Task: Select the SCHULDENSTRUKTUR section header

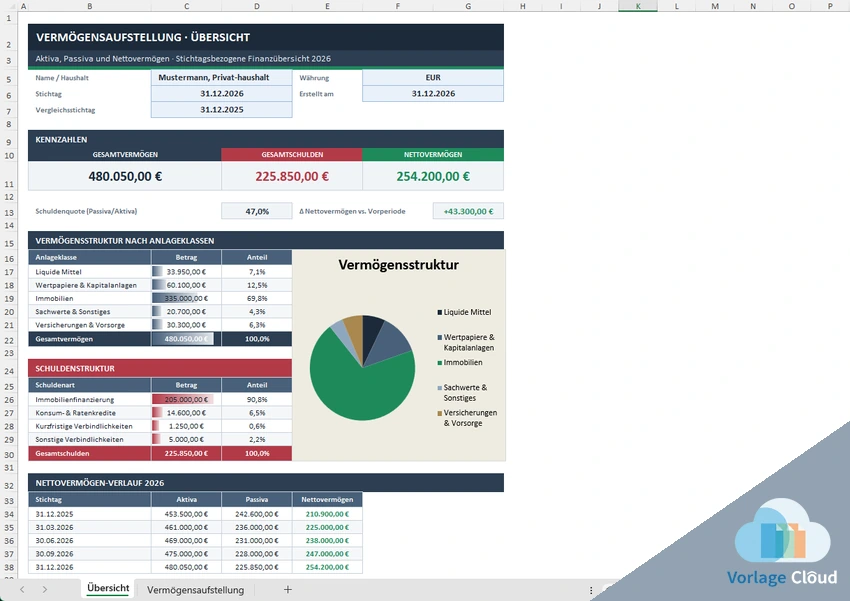Action: [x=160, y=369]
